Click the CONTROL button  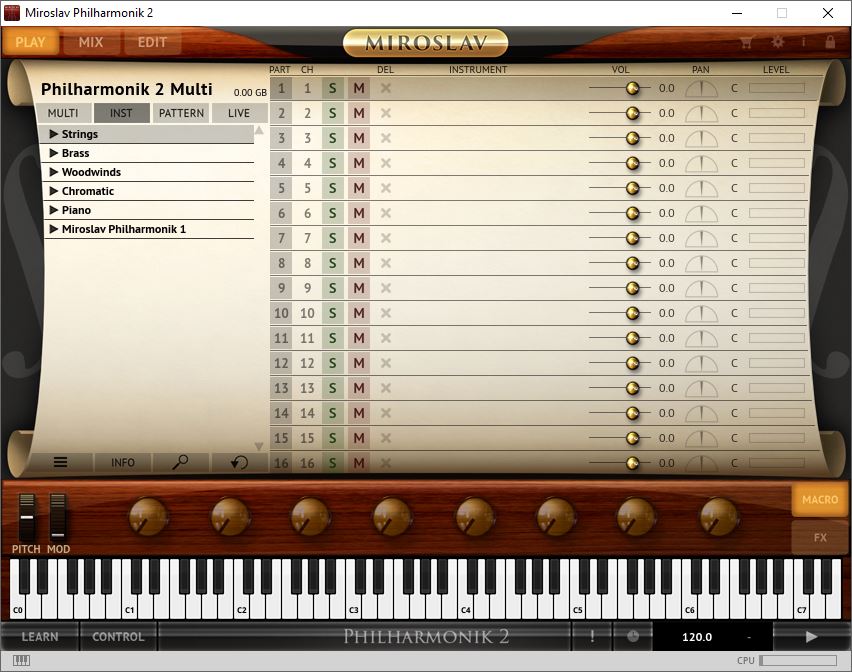coord(118,636)
